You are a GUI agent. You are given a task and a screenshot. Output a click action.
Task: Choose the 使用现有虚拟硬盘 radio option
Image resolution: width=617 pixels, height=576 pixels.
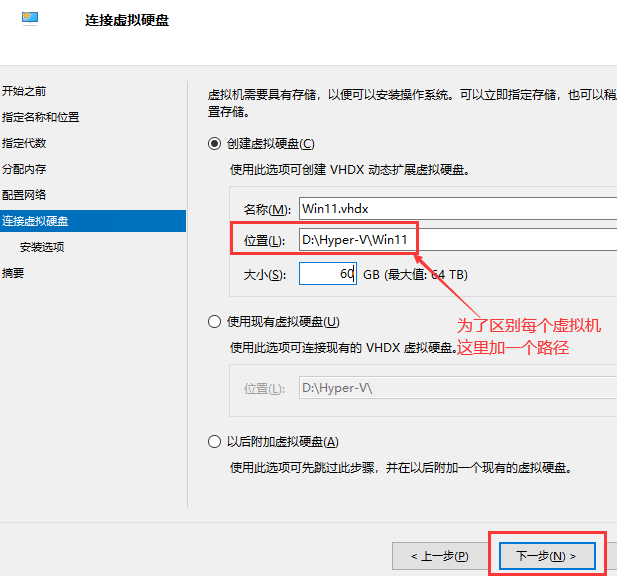(214, 322)
